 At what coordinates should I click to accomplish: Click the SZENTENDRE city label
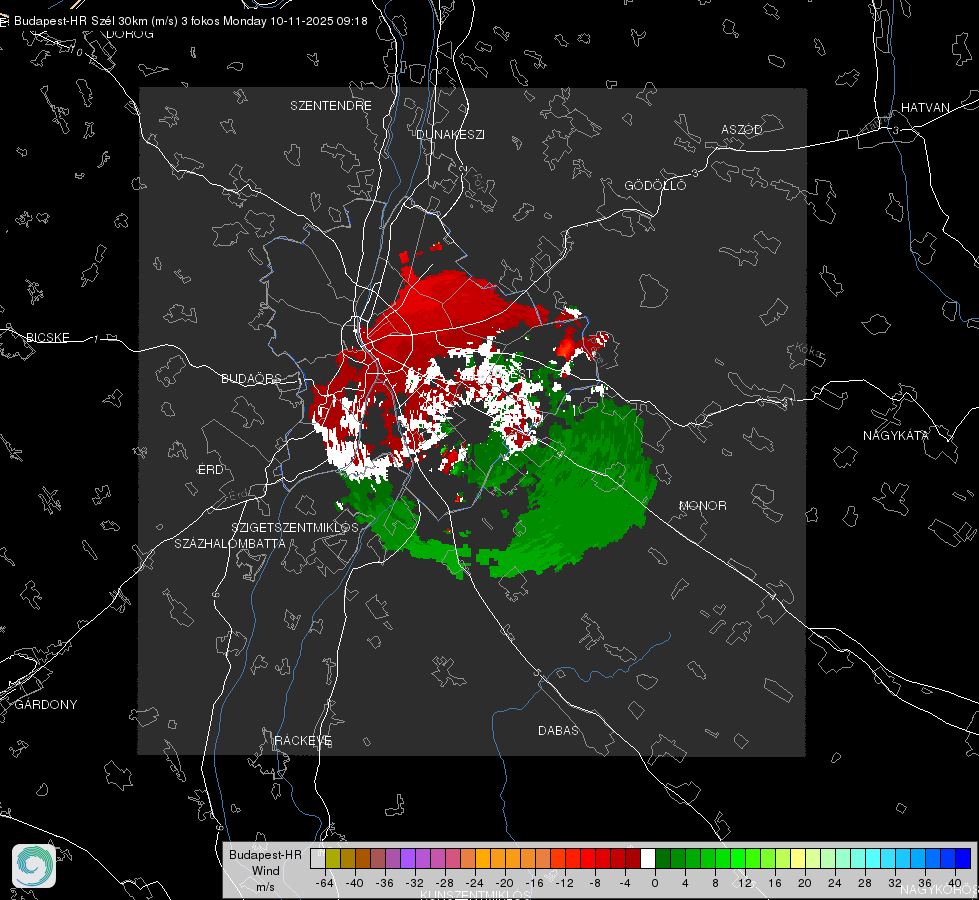tap(331, 106)
